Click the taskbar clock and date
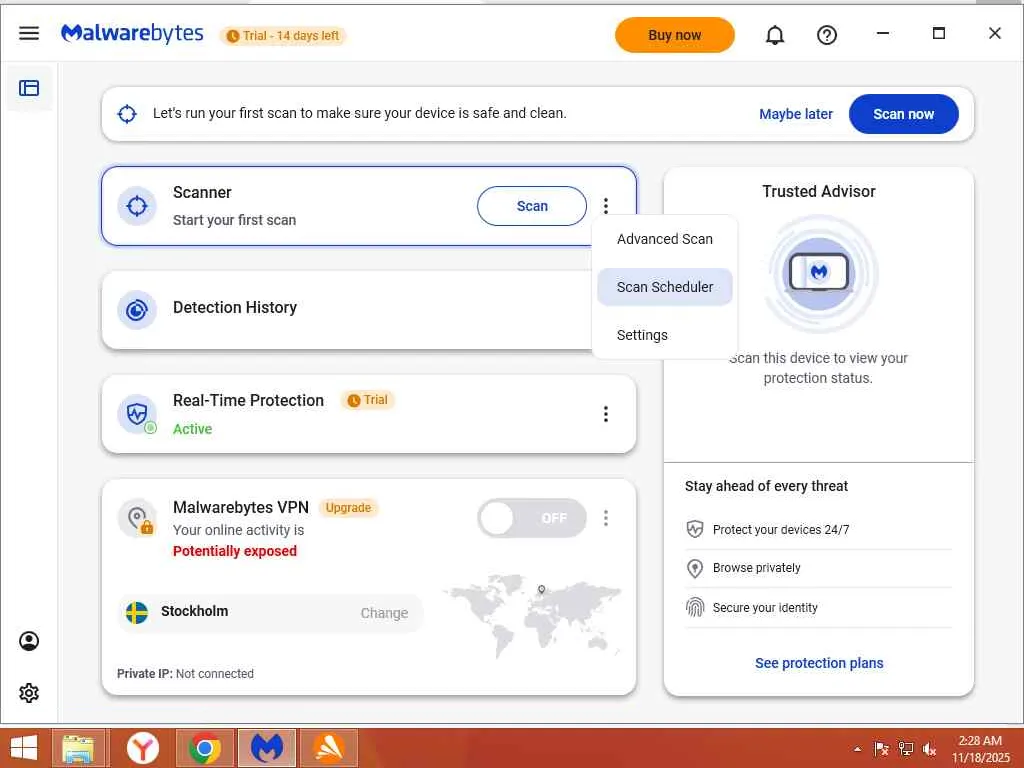The image size is (1024, 768). click(980, 749)
